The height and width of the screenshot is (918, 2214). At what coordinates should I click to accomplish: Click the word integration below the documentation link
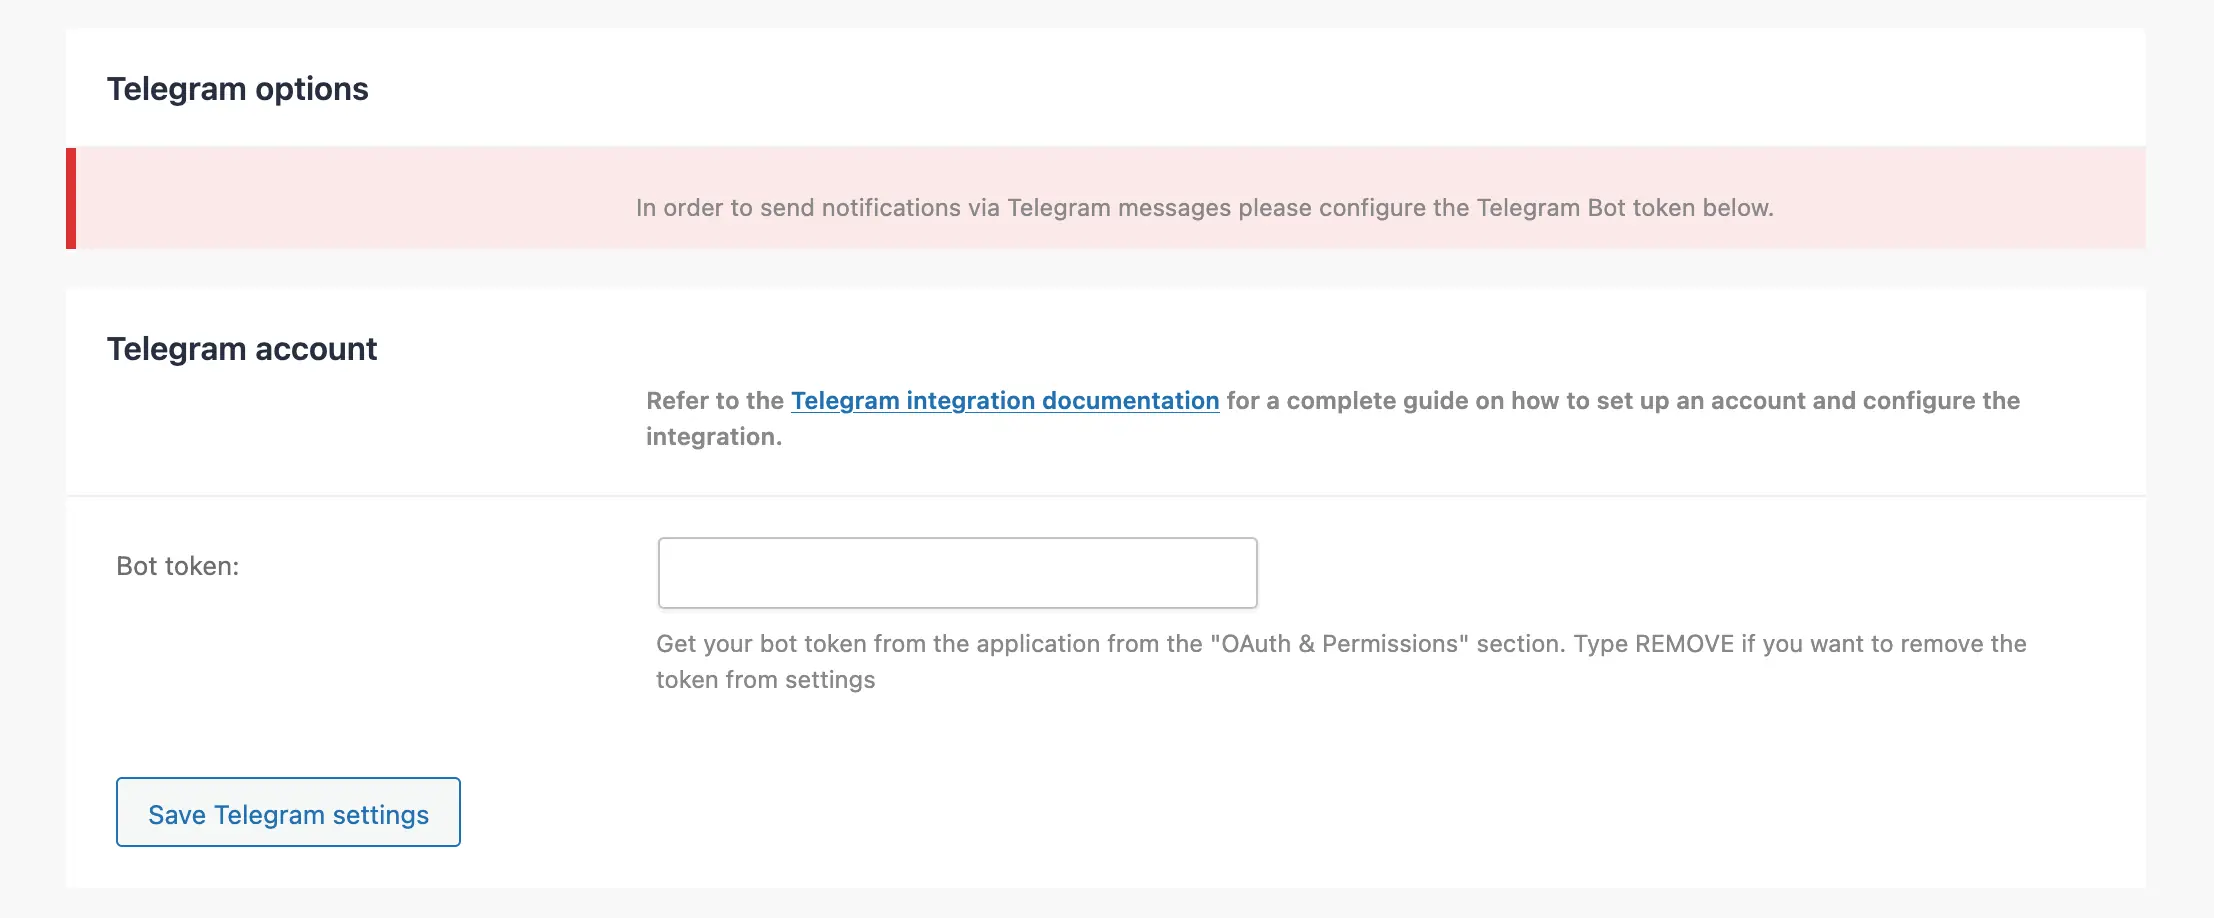pyautogui.click(x=714, y=436)
